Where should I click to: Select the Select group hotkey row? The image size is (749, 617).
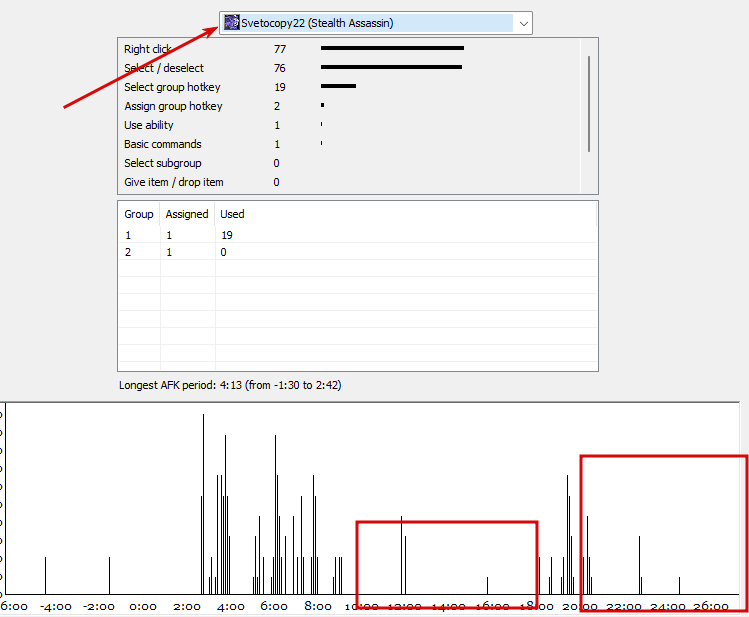pos(349,87)
